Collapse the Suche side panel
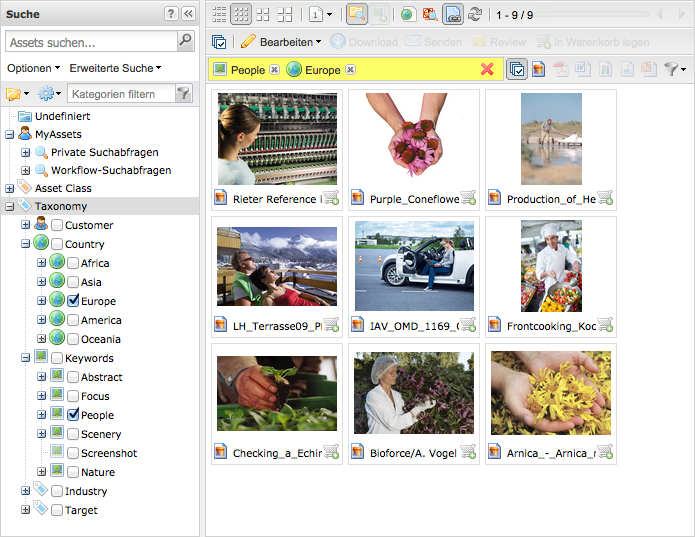This screenshot has height=537, width=695. pyautogui.click(x=188, y=14)
